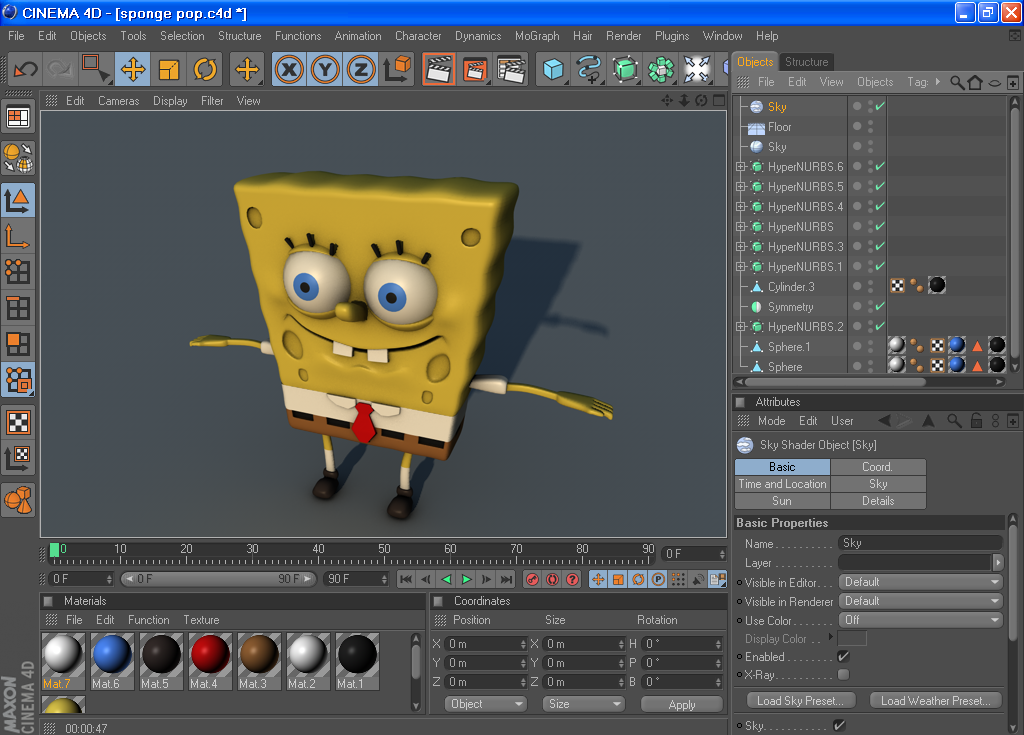Viewport: 1024px width, 735px height.
Task: Open Time and Location tab
Action: [782, 484]
